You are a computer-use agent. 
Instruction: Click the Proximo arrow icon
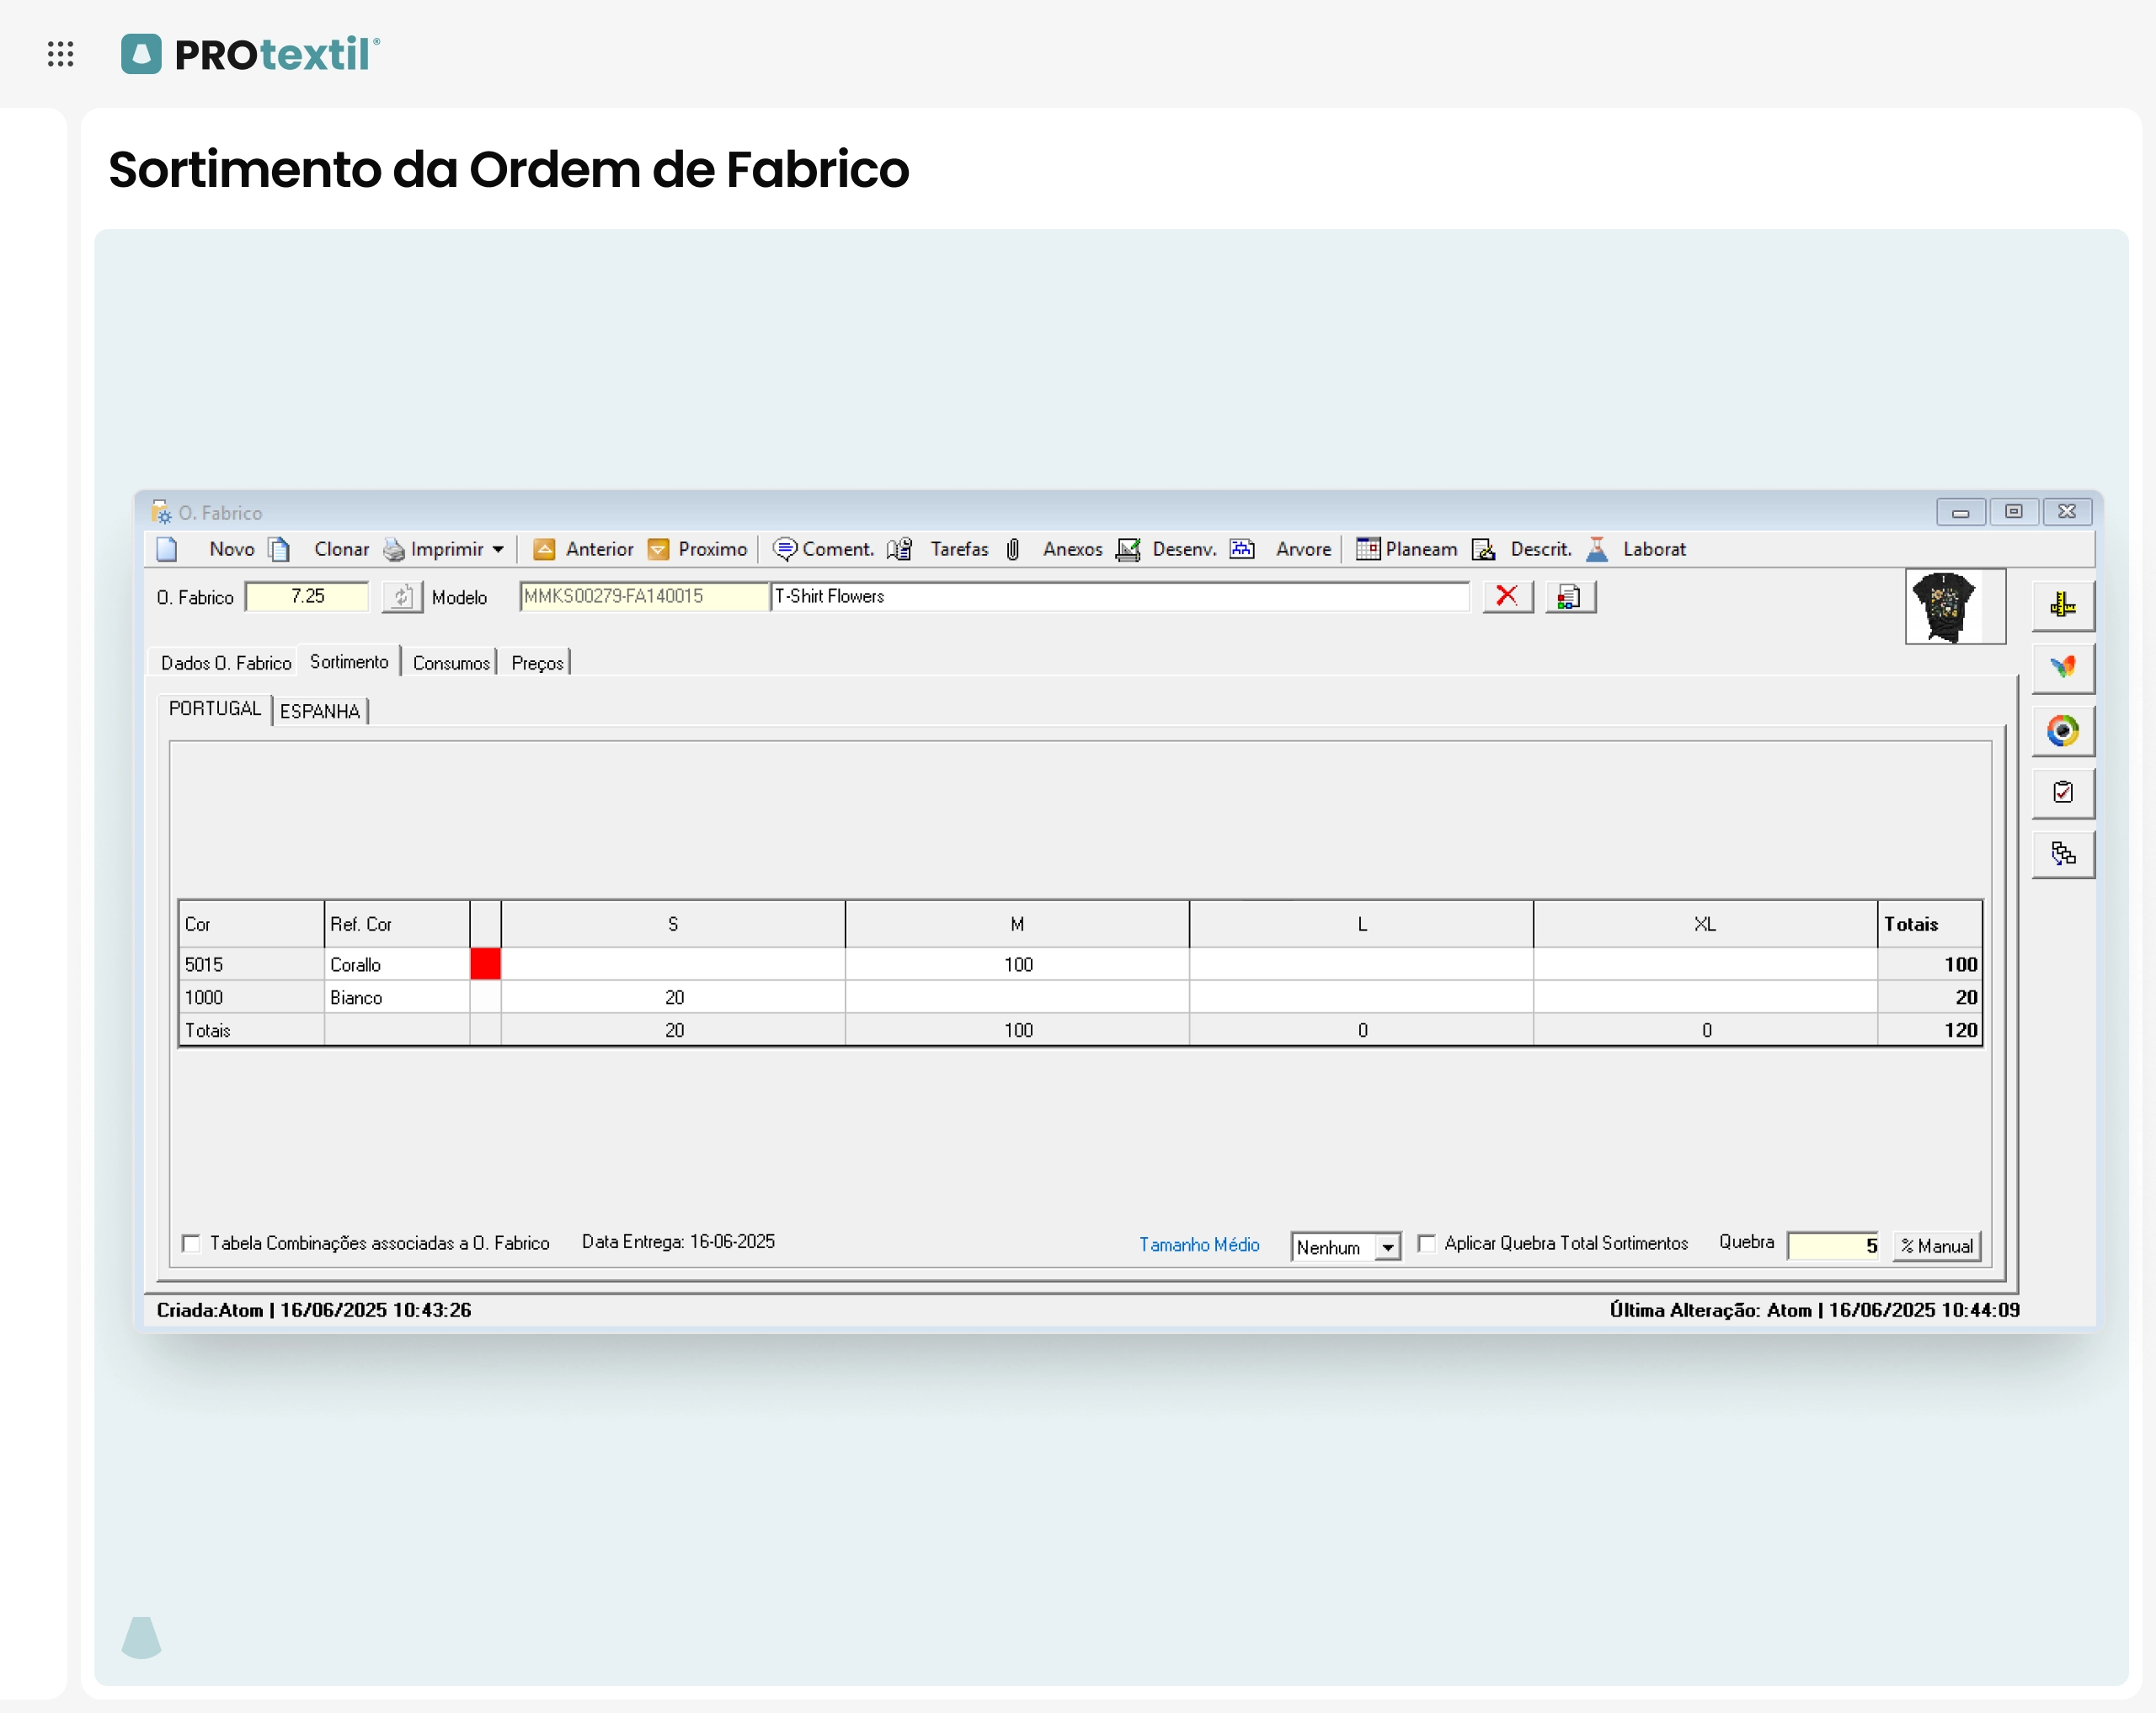tap(658, 549)
